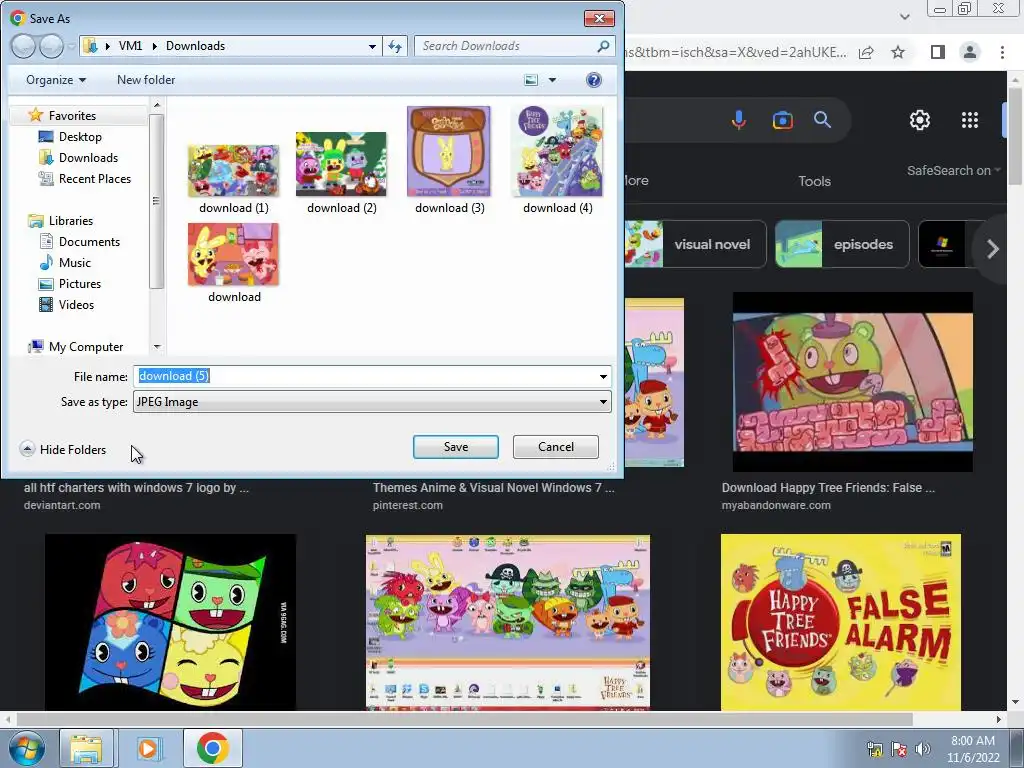Click the Cancel button

click(x=556, y=447)
